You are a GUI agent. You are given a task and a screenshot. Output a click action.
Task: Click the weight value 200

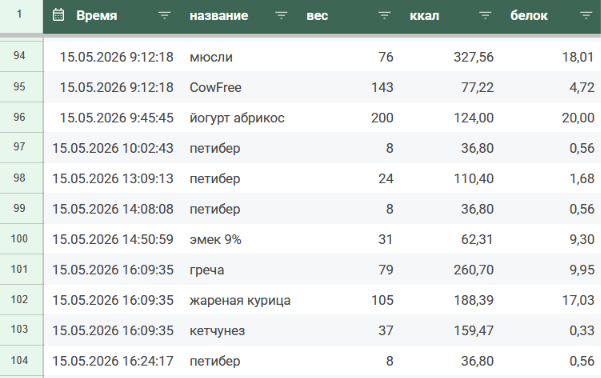pos(382,118)
